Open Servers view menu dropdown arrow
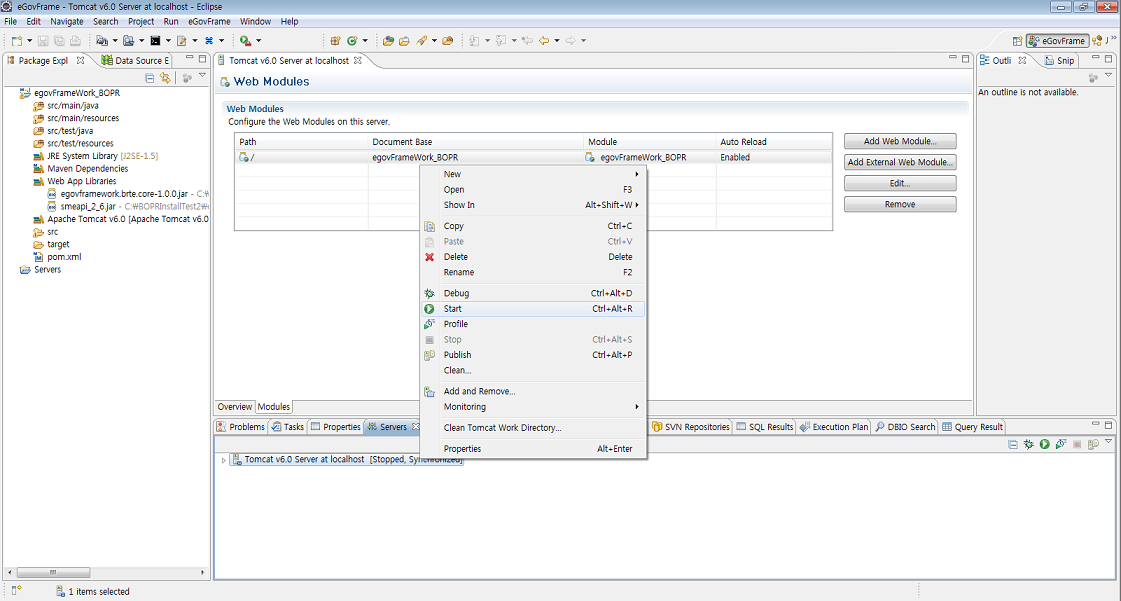Viewport: 1121px width, 601px height. tap(1108, 442)
